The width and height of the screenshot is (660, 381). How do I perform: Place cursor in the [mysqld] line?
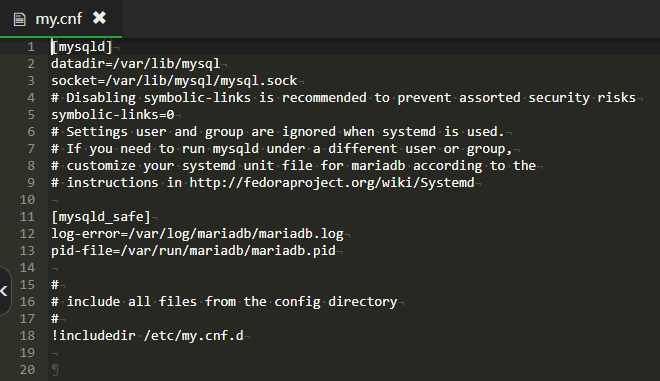click(82, 47)
